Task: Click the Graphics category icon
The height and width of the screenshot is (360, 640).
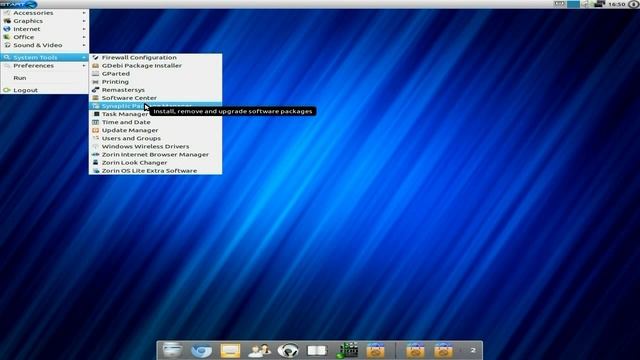Action: tap(7, 21)
